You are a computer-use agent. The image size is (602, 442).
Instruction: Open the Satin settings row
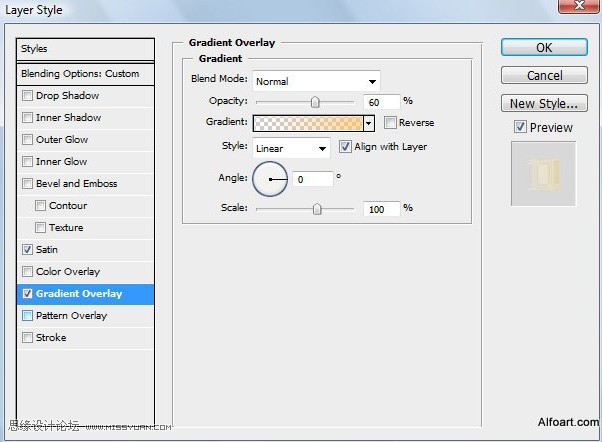click(86, 250)
